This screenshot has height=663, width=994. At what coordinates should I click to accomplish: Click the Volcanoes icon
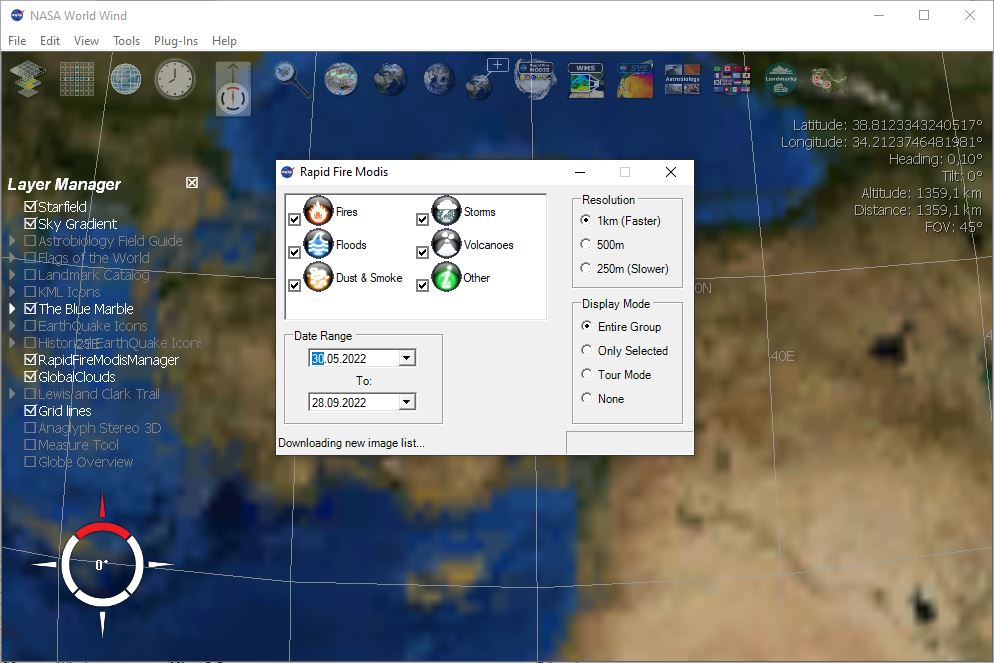click(446, 244)
